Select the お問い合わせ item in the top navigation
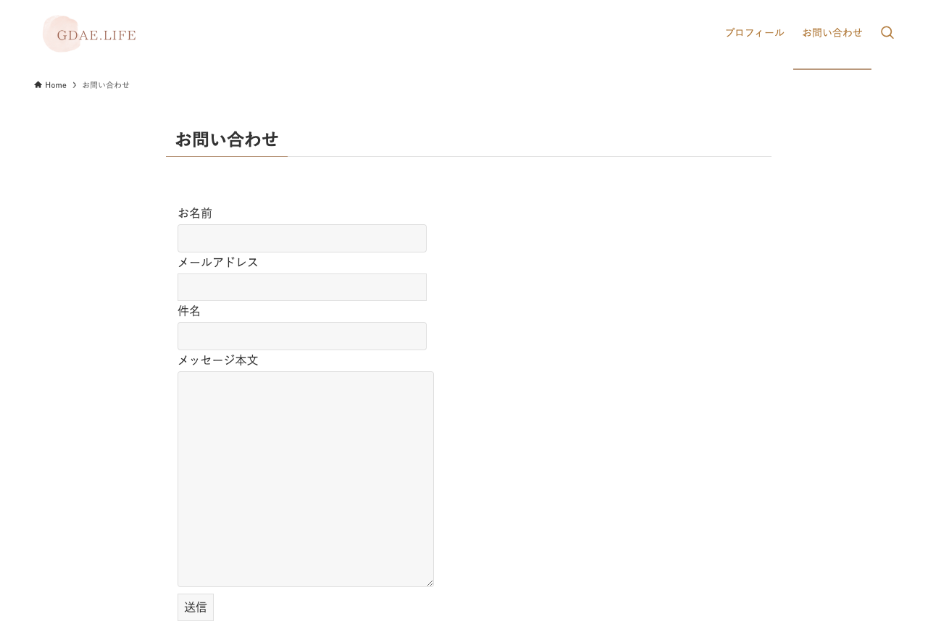 coord(831,33)
